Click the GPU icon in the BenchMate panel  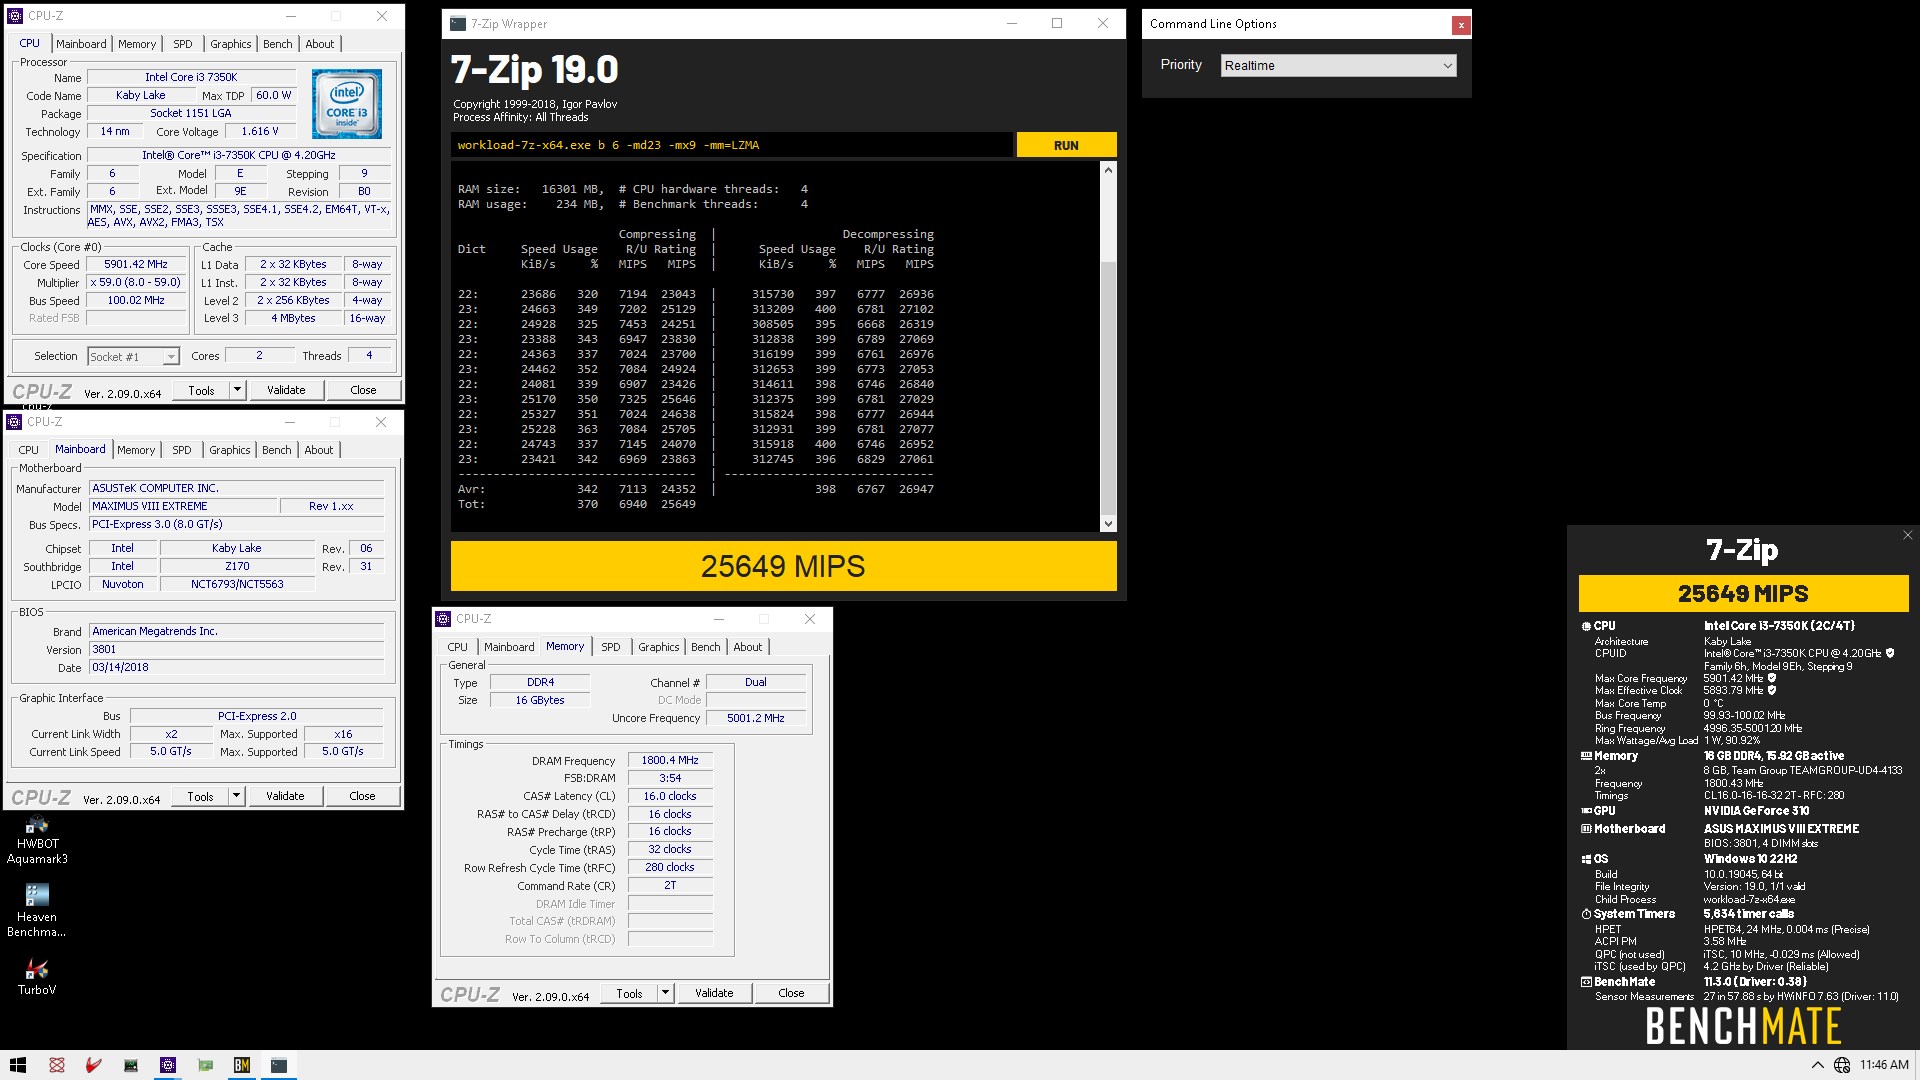click(1586, 811)
